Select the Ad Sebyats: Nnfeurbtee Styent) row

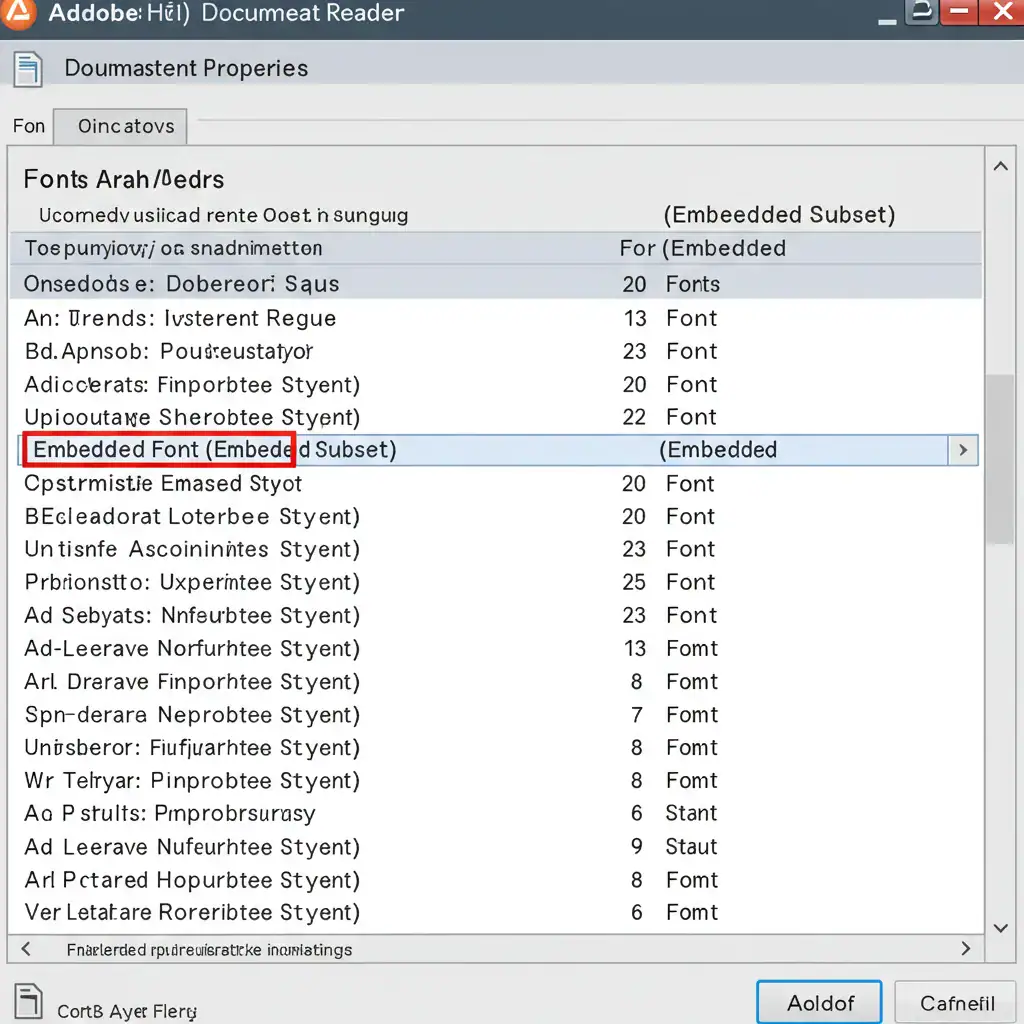(496, 615)
